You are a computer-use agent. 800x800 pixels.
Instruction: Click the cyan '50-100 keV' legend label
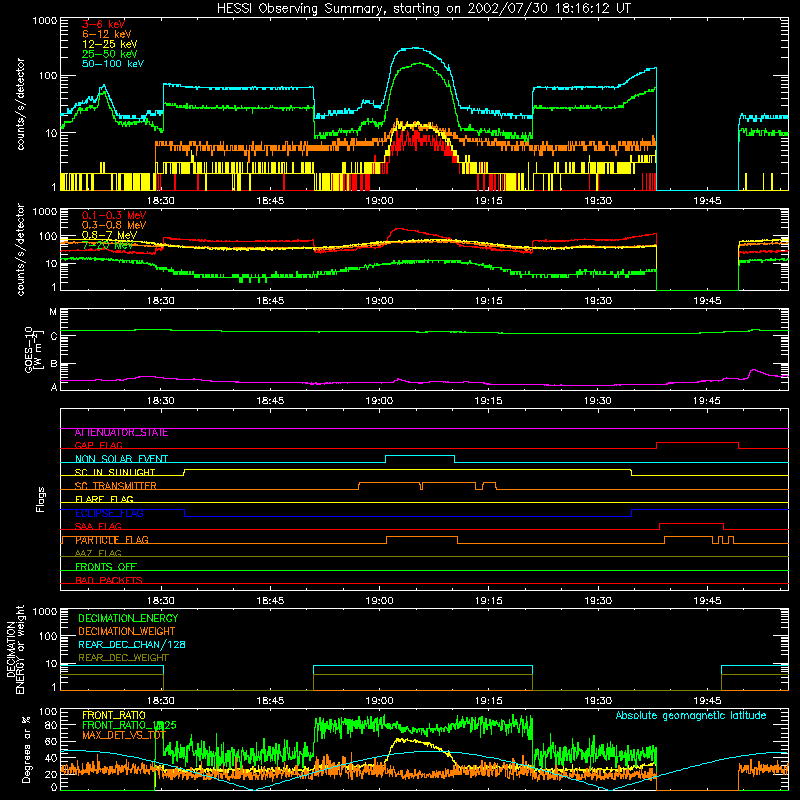113,64
